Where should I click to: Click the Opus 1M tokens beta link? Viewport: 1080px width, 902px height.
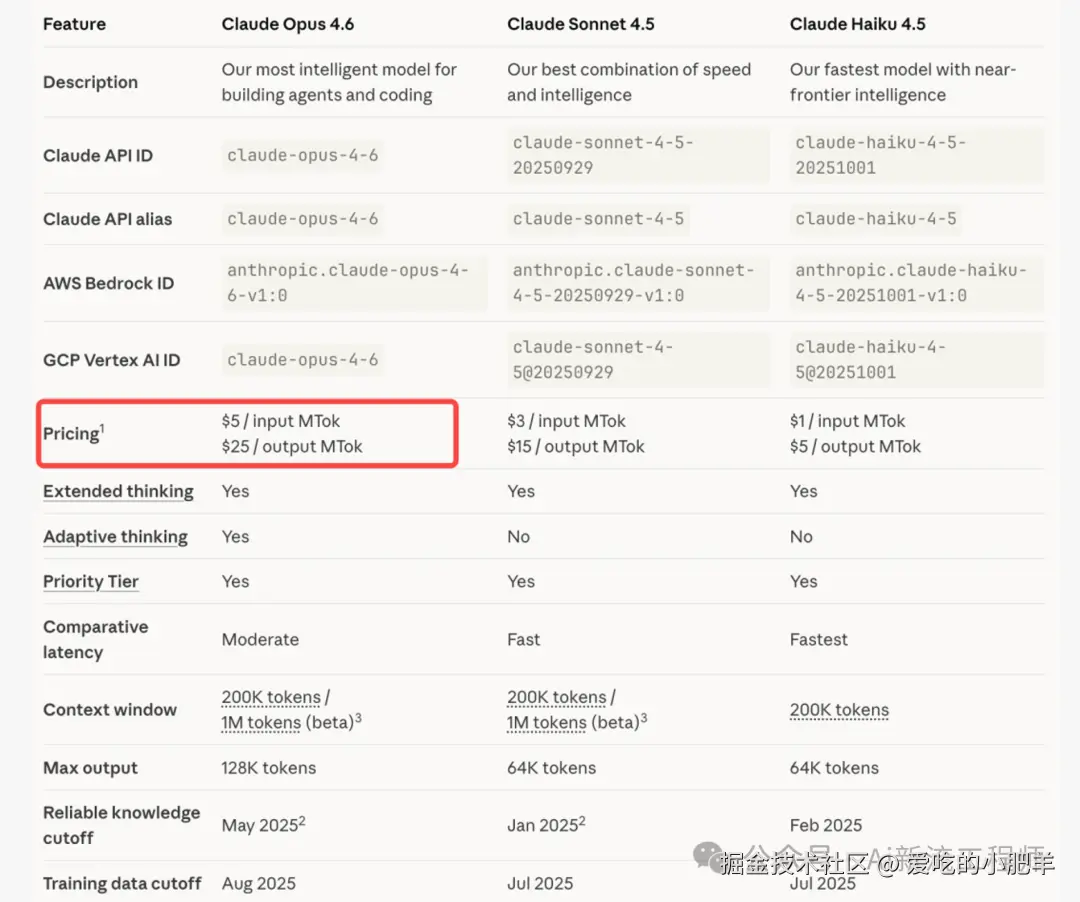261,722
